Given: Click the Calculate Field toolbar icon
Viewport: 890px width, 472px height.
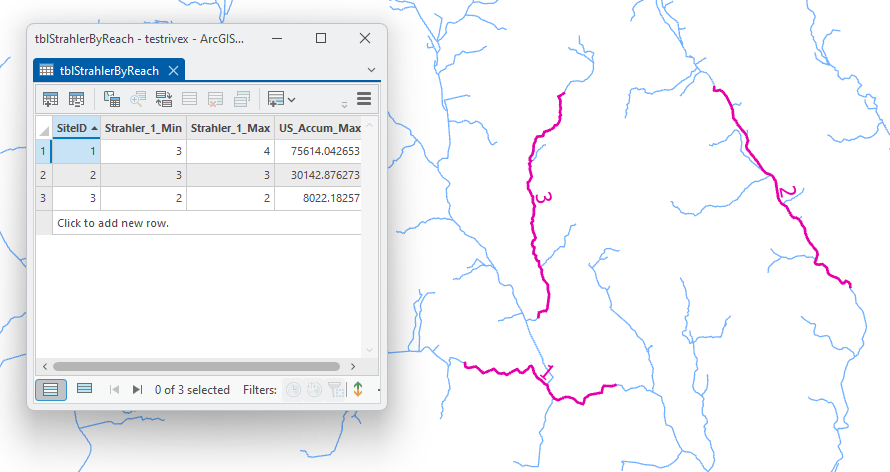Looking at the screenshot, I should pos(77,99).
